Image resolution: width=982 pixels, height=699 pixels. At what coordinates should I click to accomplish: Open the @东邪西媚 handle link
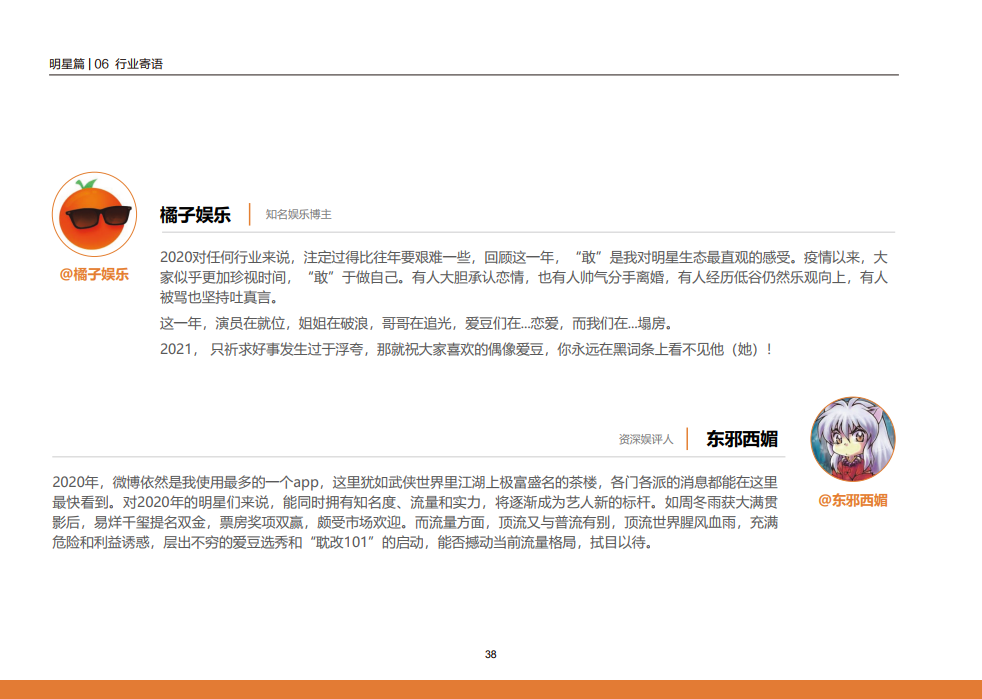click(852, 500)
